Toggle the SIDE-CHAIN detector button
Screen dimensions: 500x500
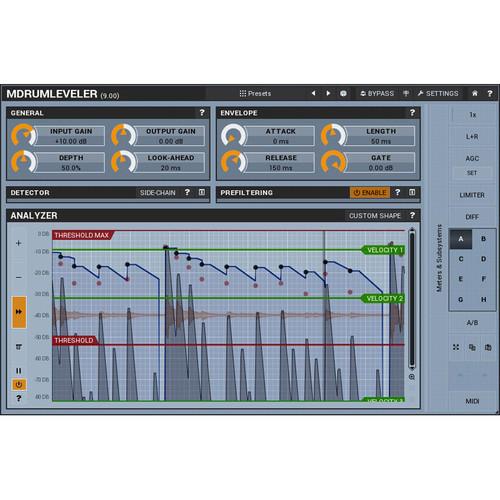(x=158, y=193)
